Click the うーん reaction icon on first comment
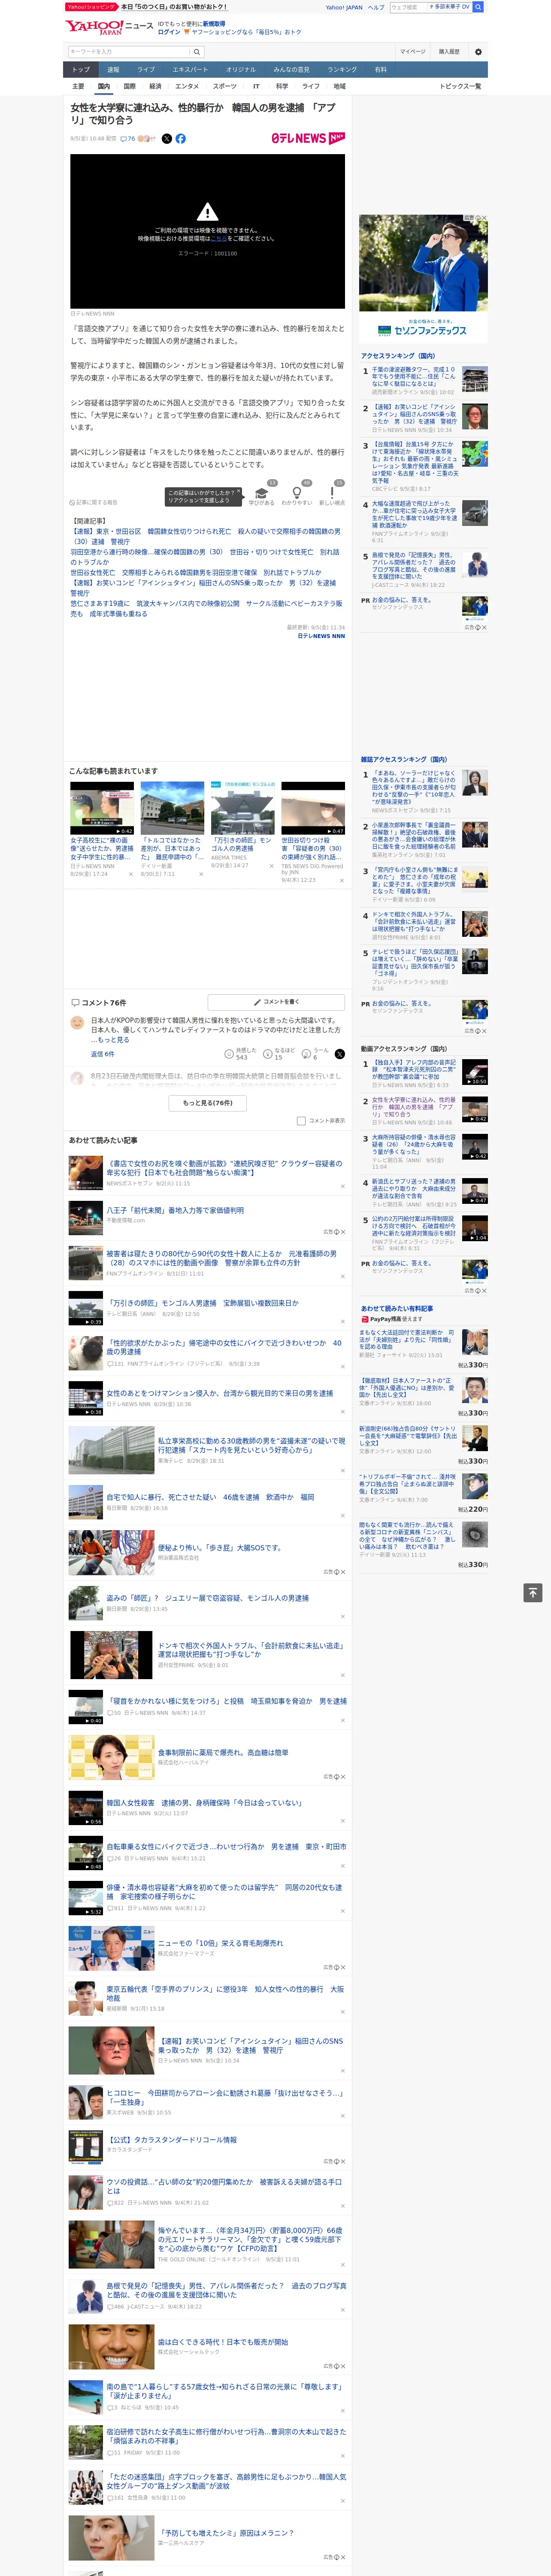The height and width of the screenshot is (2576, 551). coord(306,1054)
